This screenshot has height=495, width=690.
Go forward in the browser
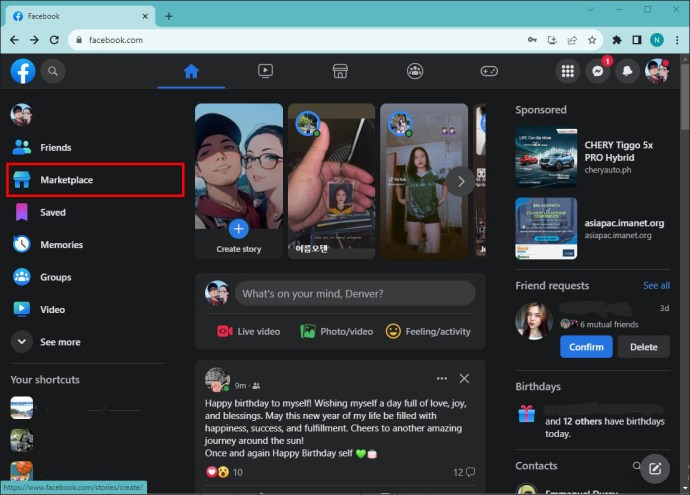click(34, 40)
